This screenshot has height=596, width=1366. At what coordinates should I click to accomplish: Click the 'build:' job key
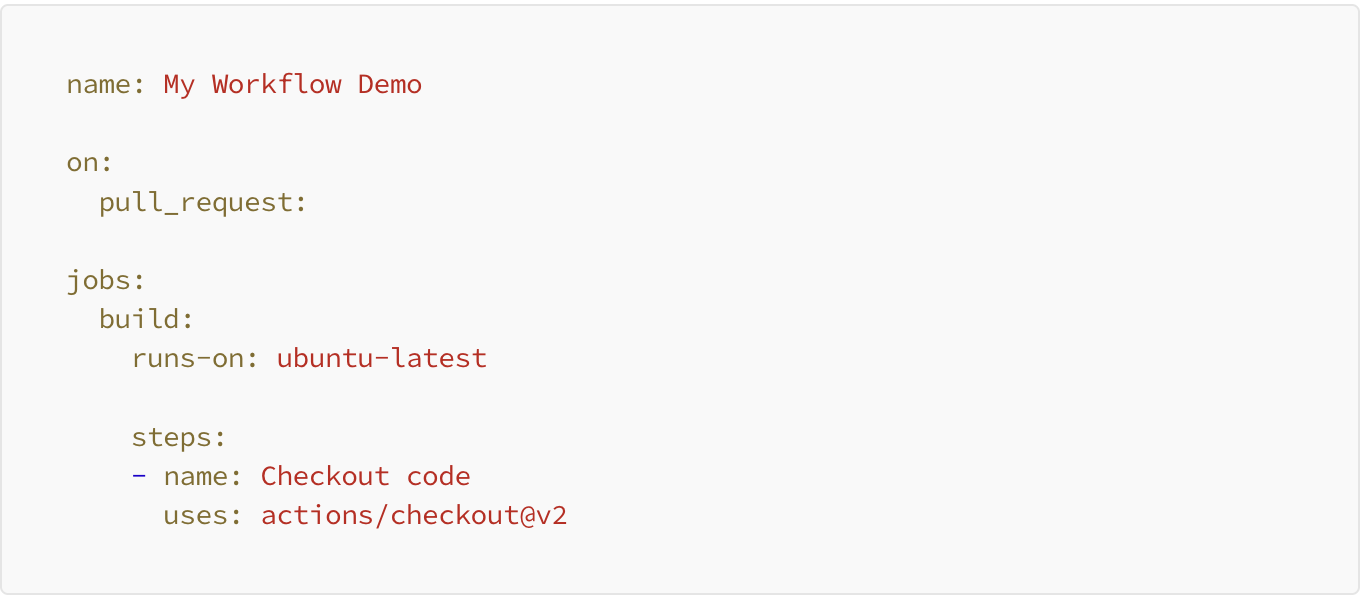[x=146, y=320]
